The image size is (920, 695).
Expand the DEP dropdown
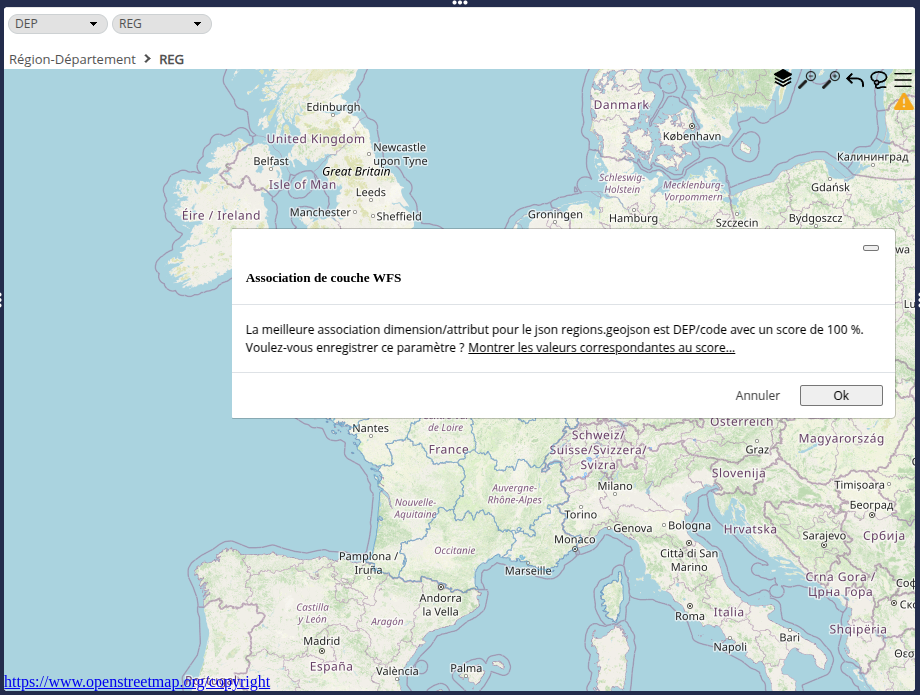click(57, 24)
